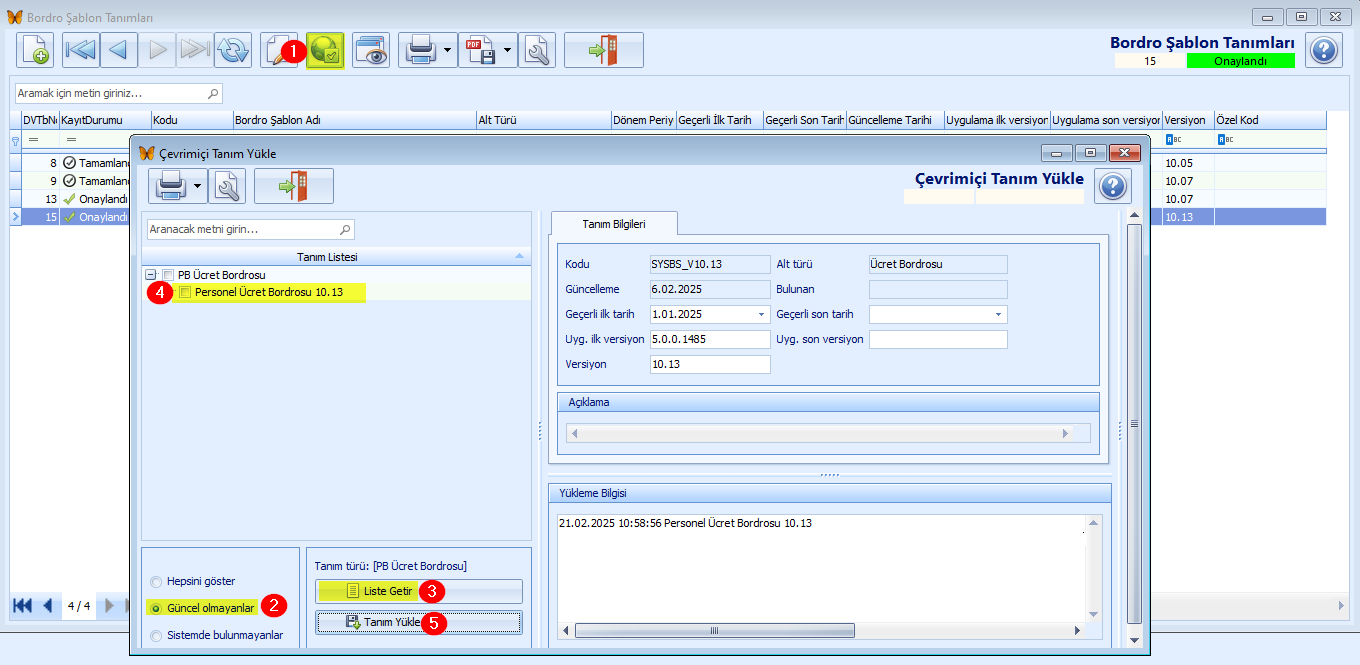Export to PDF from main toolbar

[x=480, y=50]
